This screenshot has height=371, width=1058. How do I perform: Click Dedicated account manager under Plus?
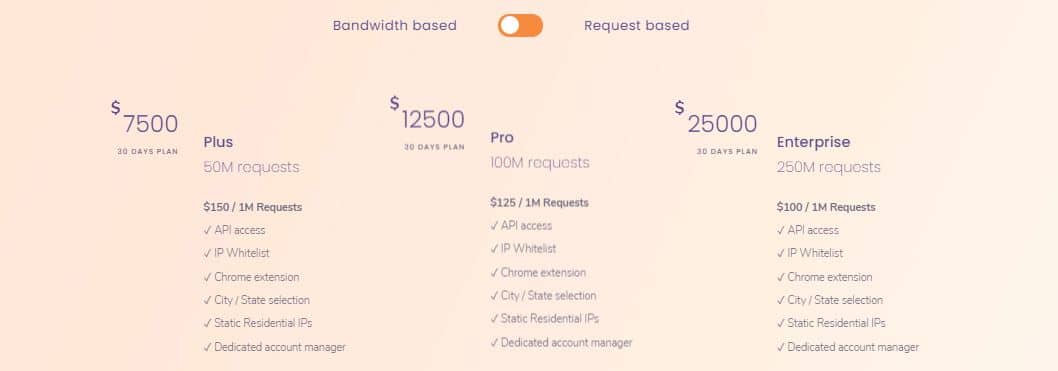pos(274,347)
